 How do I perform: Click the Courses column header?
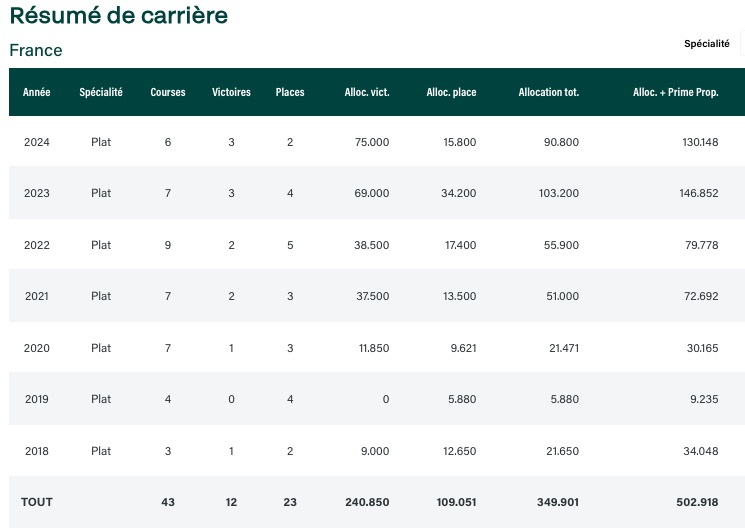(168, 92)
